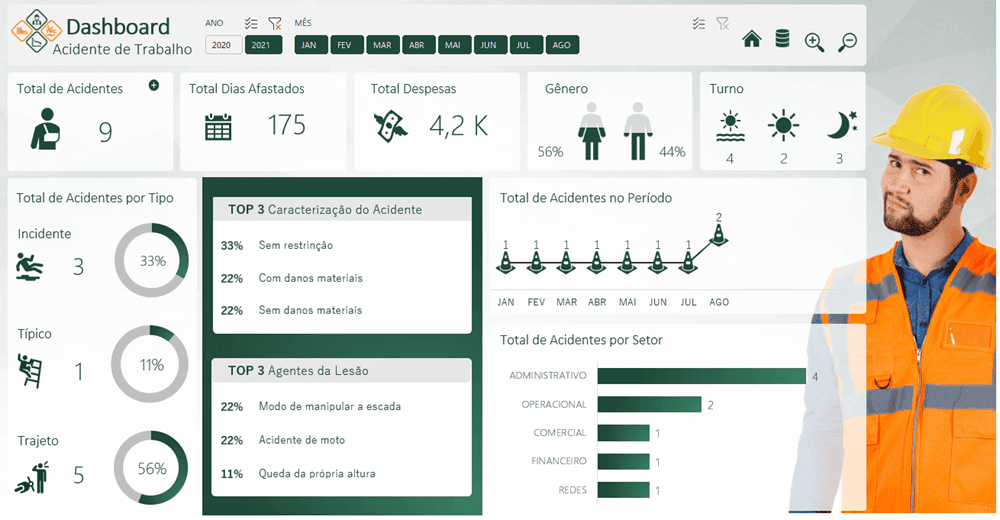
Task: Click the 175 days value
Action: 286,125
